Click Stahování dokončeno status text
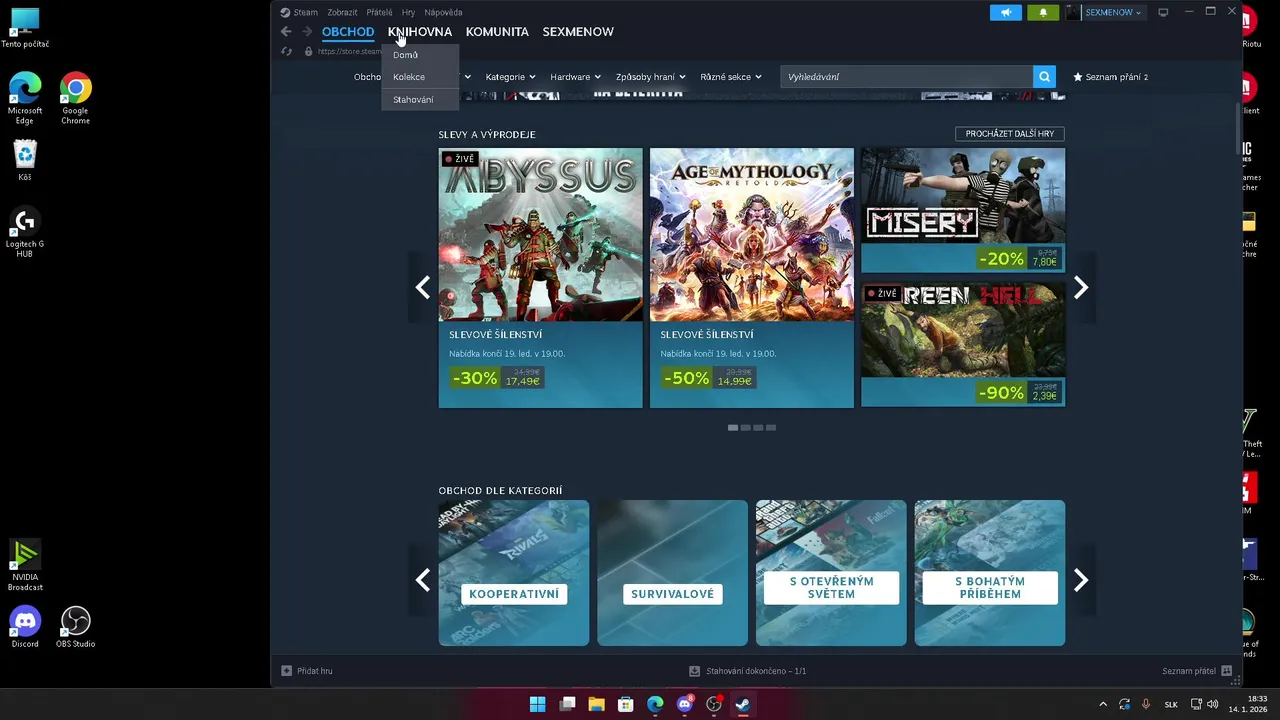The height and width of the screenshot is (720, 1280). click(756, 671)
